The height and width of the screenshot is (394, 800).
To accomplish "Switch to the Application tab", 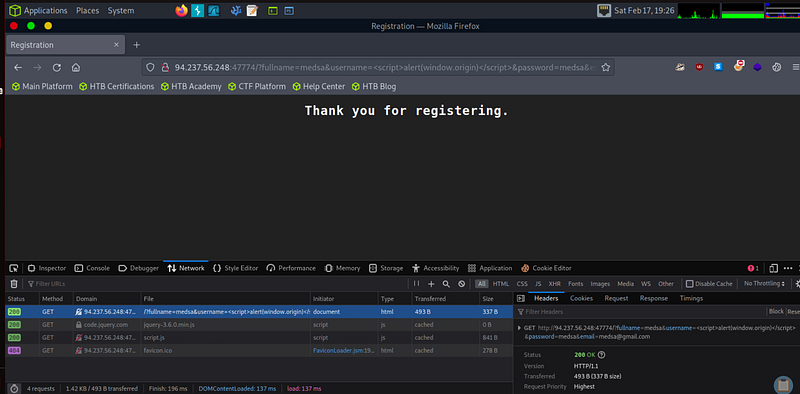I will (490, 268).
